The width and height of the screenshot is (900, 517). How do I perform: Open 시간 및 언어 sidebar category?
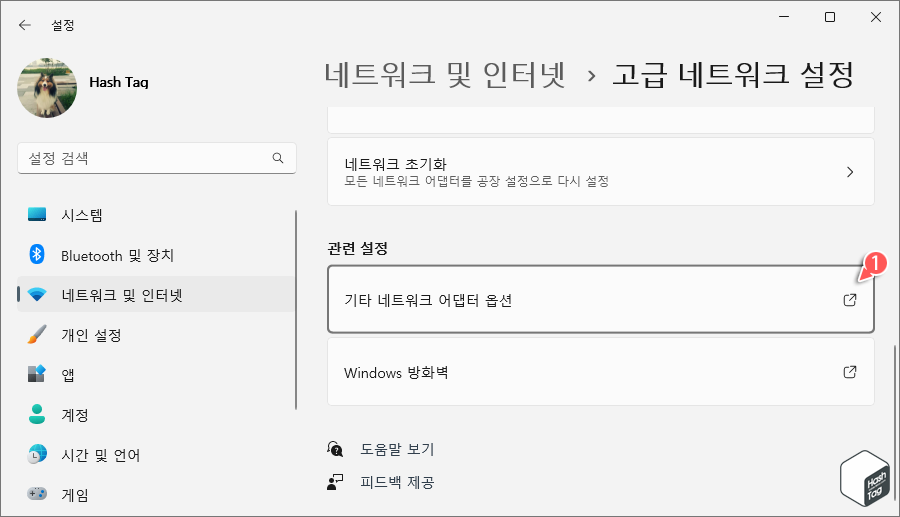(x=157, y=454)
